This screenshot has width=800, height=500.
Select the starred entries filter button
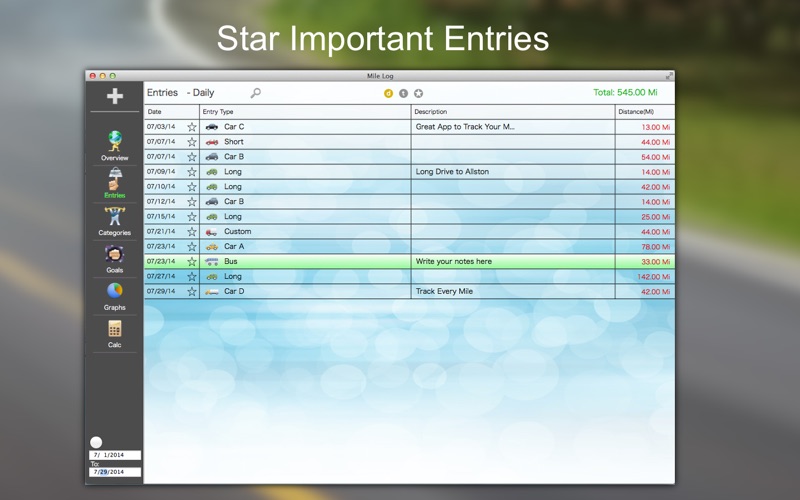(418, 93)
